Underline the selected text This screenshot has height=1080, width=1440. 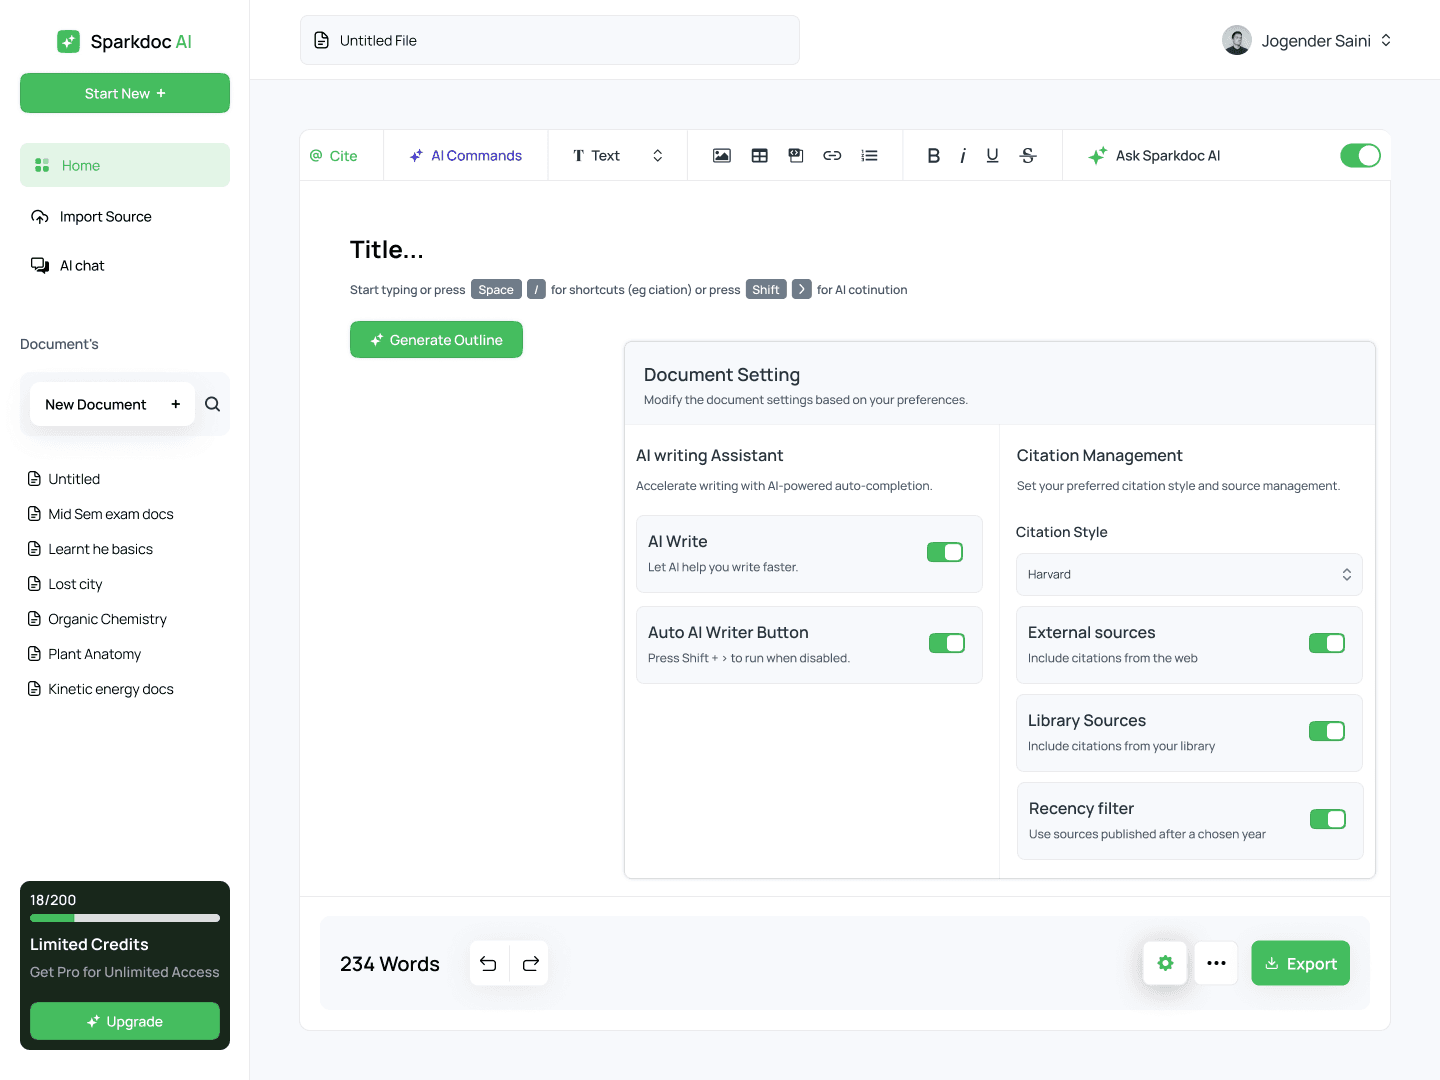(x=992, y=156)
